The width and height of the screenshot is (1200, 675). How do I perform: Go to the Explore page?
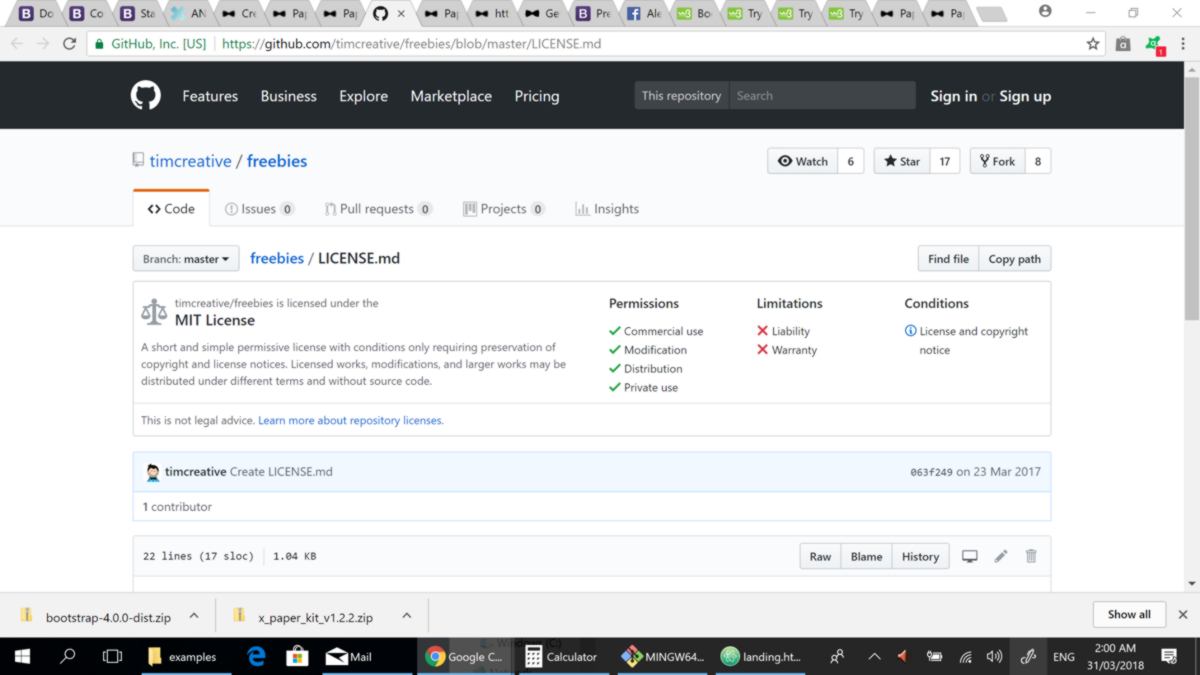click(363, 96)
